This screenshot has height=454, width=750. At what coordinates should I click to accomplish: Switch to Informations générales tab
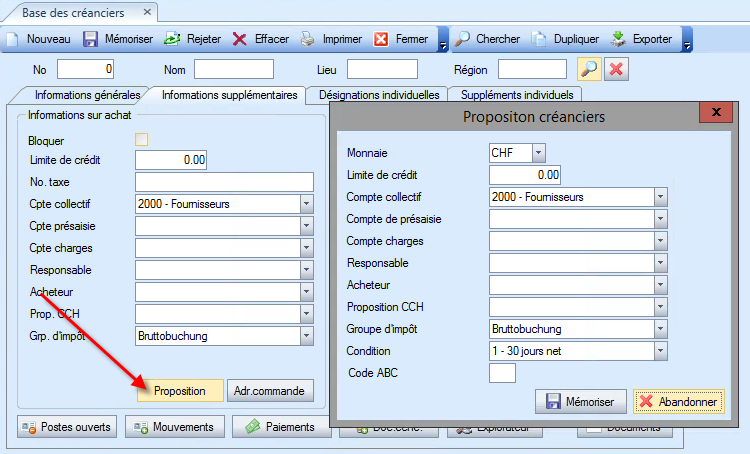click(x=87, y=95)
